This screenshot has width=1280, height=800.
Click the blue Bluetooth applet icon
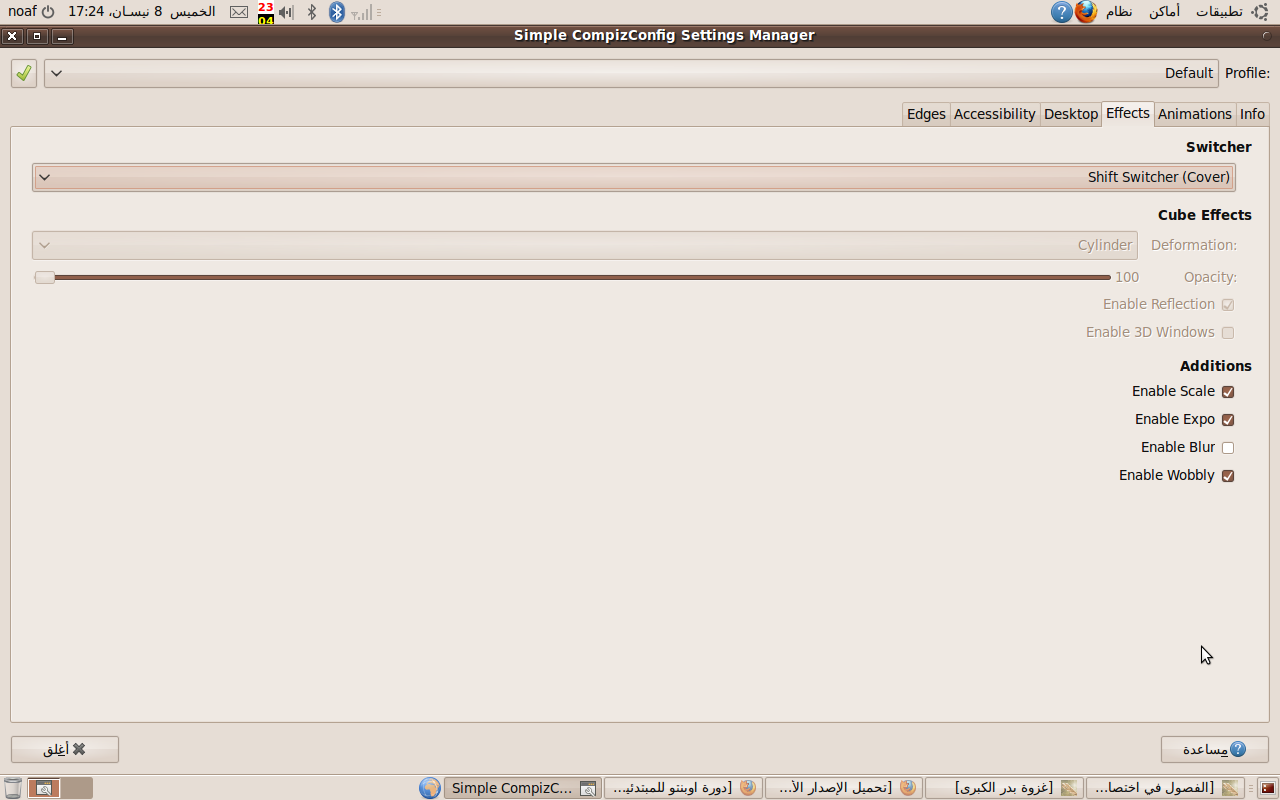(337, 12)
